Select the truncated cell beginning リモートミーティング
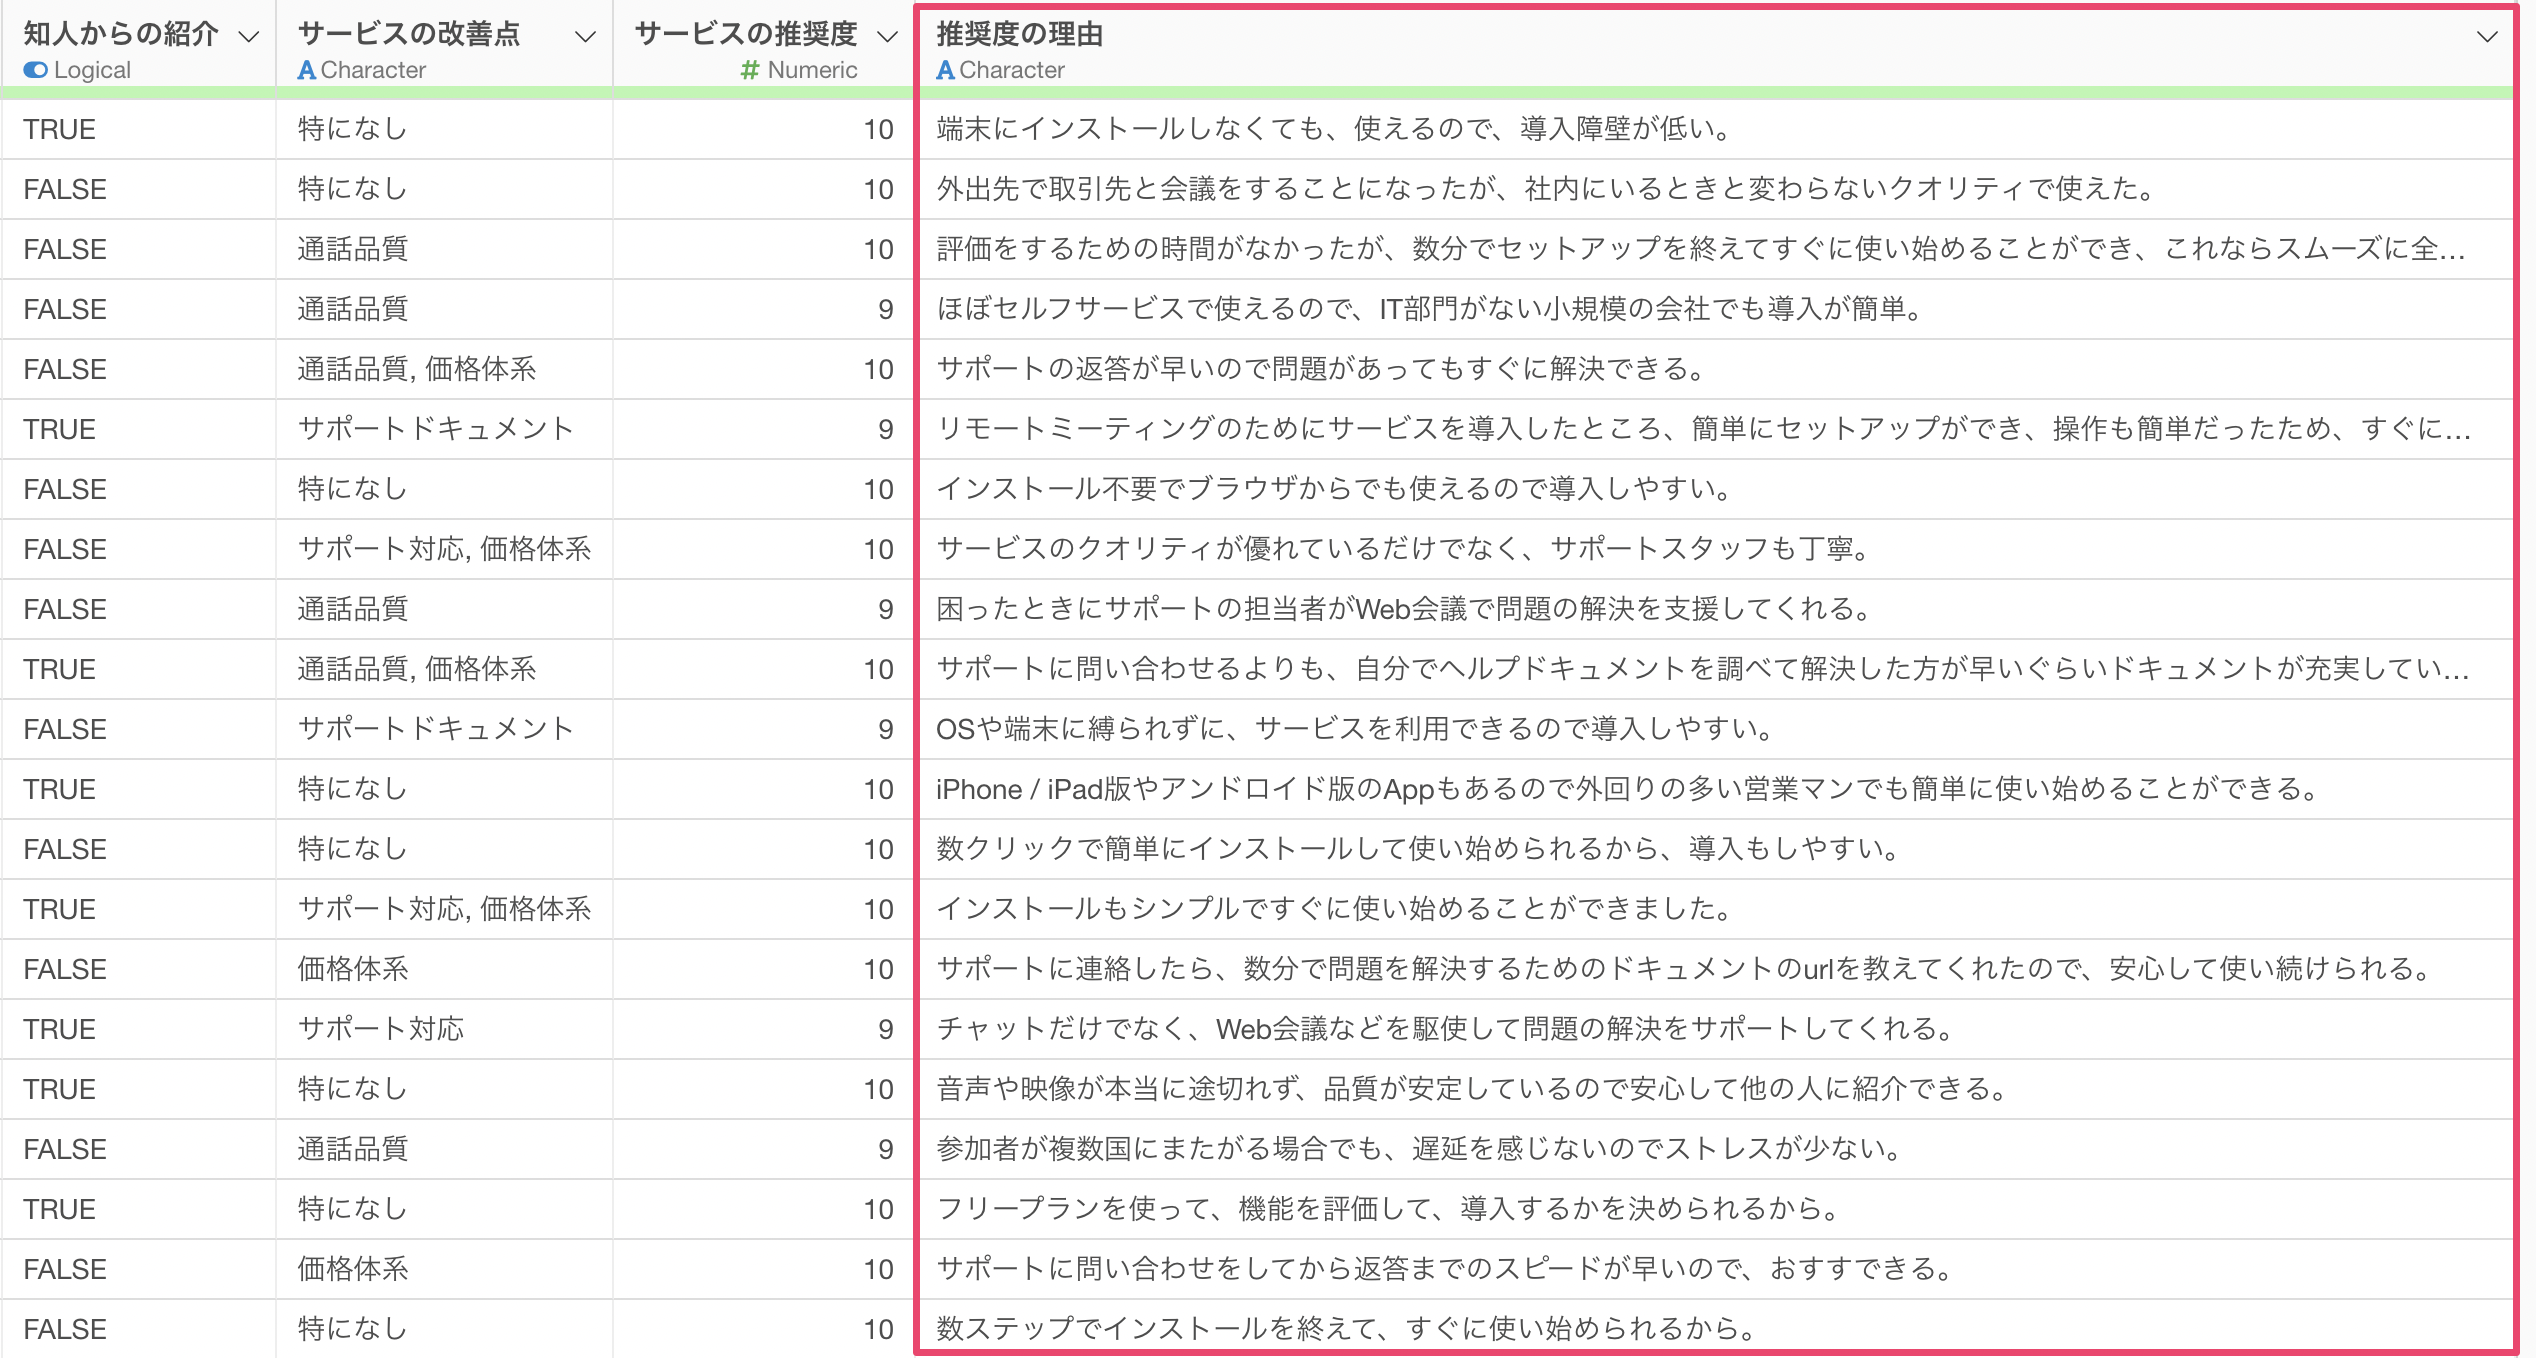This screenshot has width=2536, height=1358. pos(1702,429)
